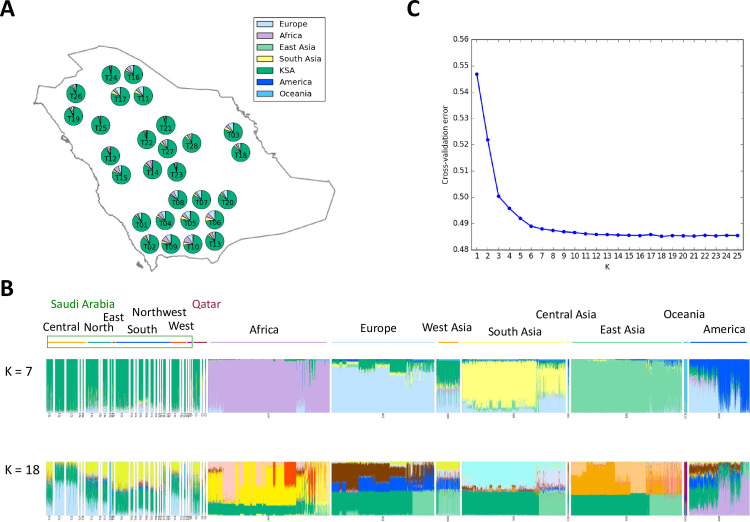Pick pie chart T05

click(190, 220)
